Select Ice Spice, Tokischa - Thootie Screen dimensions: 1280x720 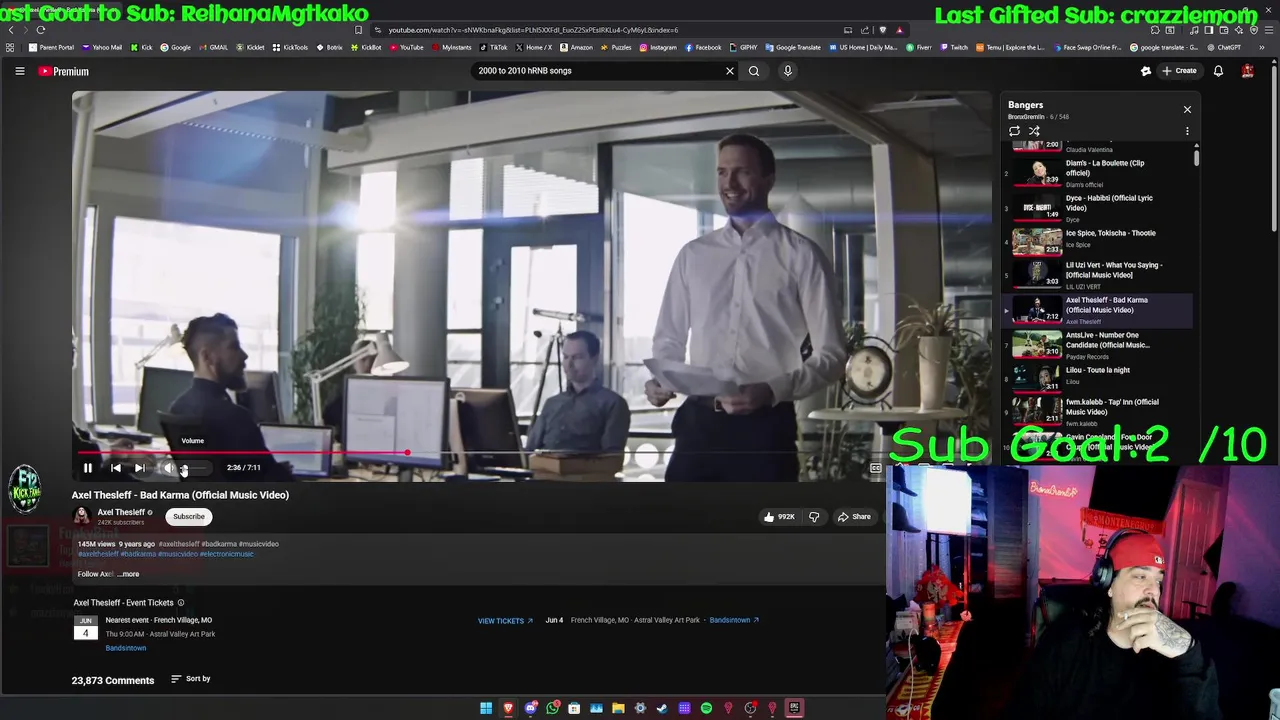1097,241
